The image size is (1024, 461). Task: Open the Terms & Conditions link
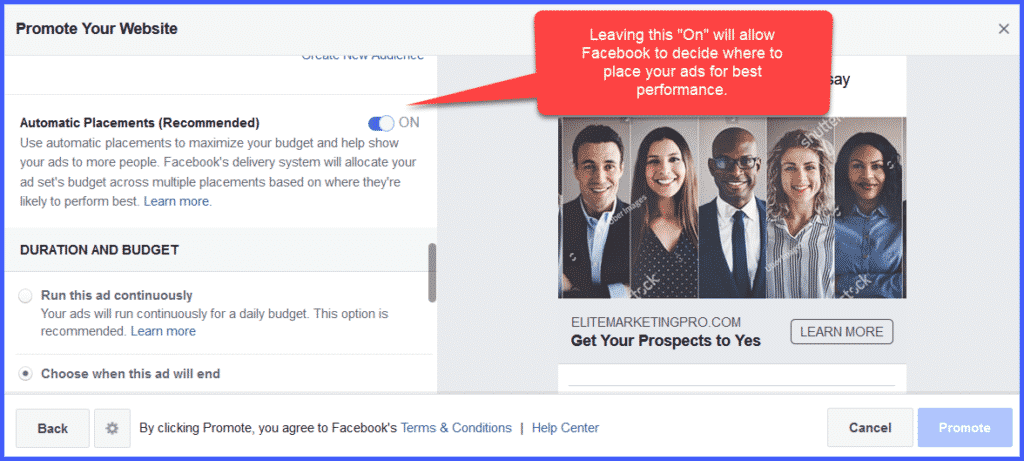click(456, 428)
